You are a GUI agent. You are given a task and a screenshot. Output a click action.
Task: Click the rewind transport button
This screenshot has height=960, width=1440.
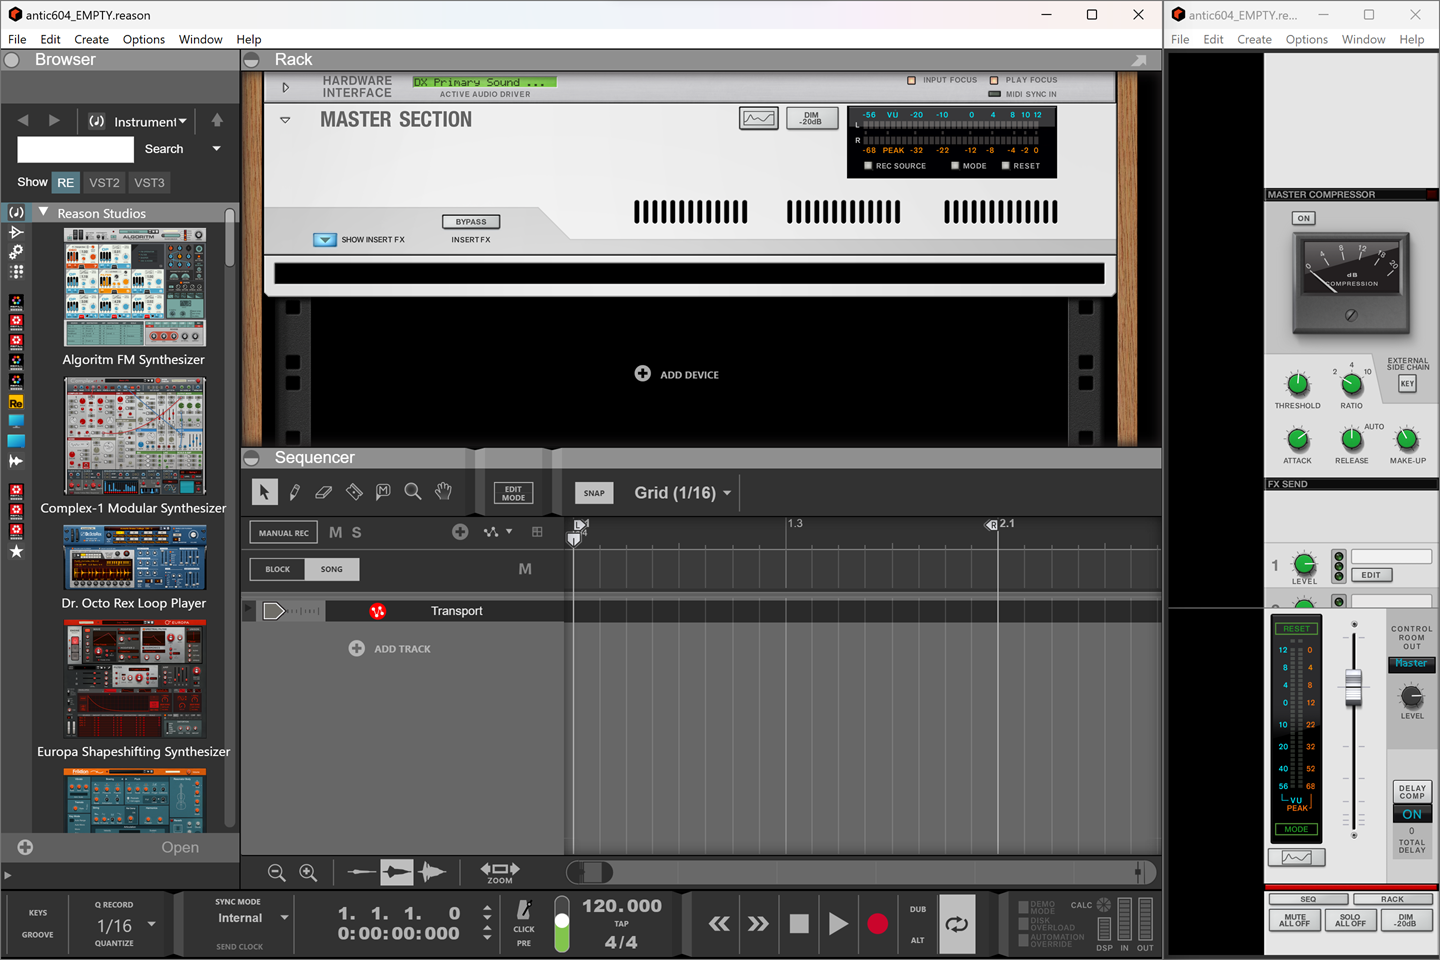719,924
